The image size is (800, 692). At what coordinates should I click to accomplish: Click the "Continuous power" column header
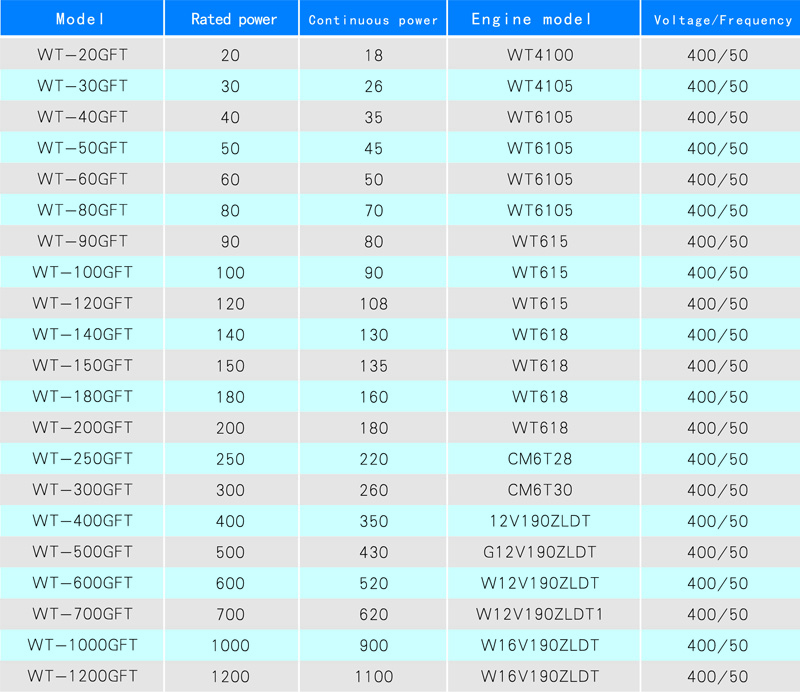point(373,18)
